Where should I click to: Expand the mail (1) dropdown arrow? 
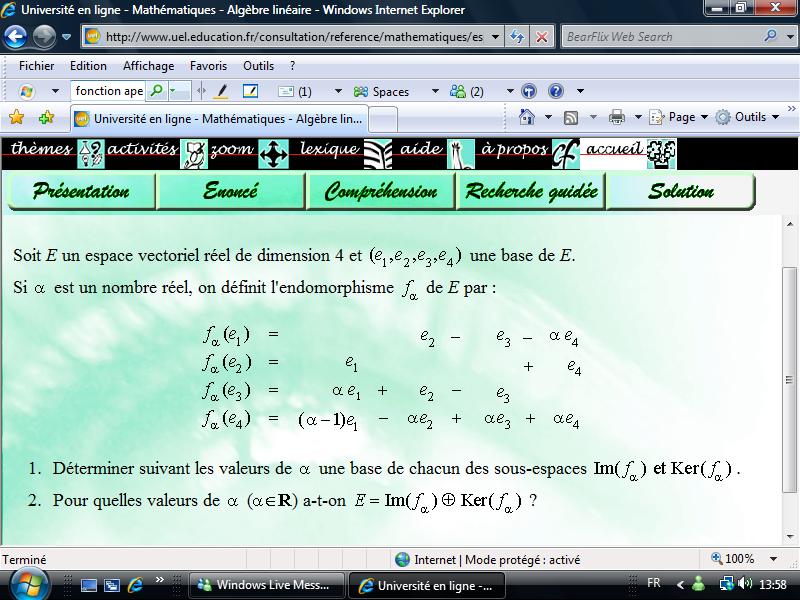click(x=338, y=91)
